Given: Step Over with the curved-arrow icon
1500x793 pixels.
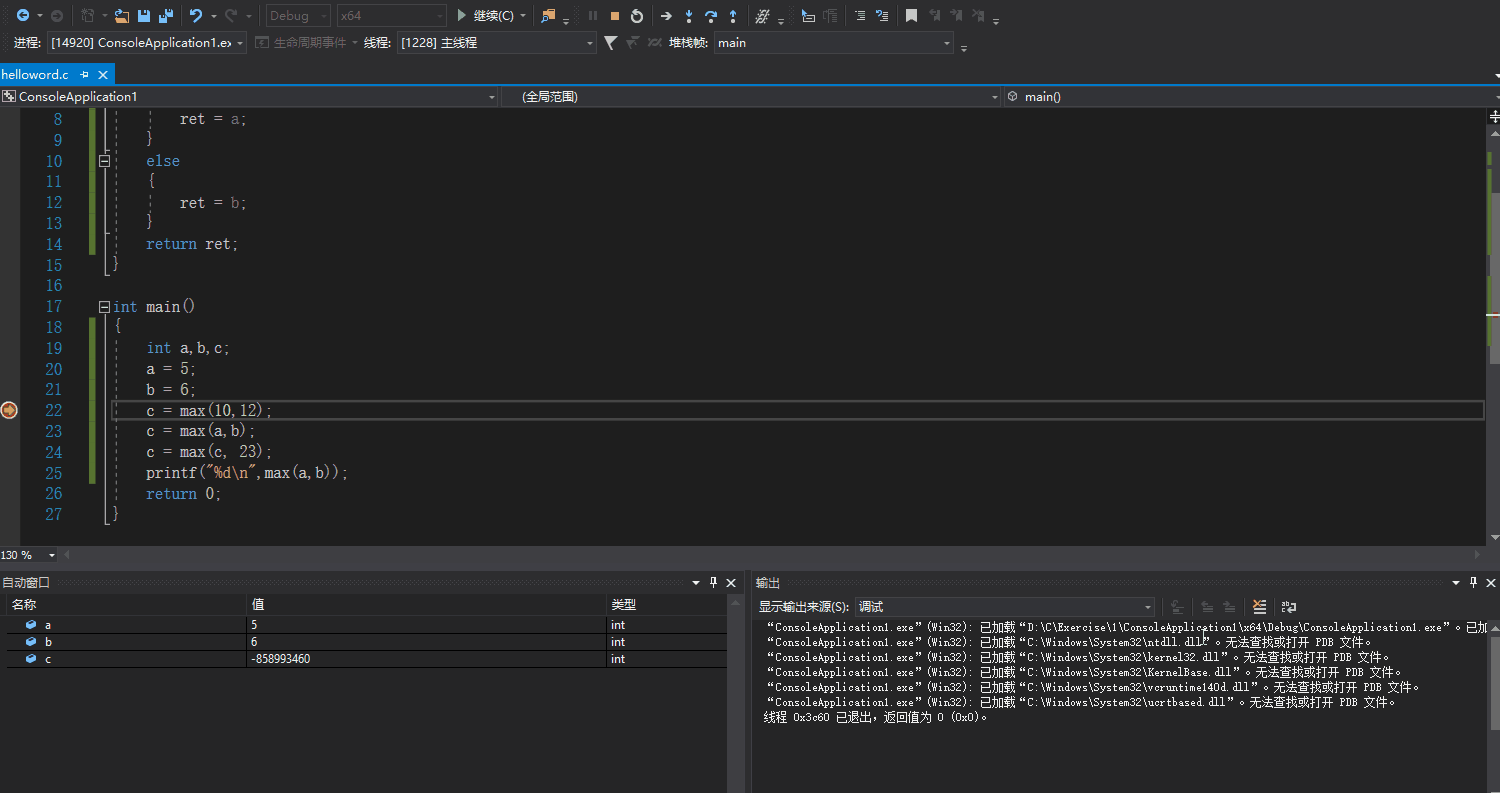Looking at the screenshot, I should coord(711,16).
